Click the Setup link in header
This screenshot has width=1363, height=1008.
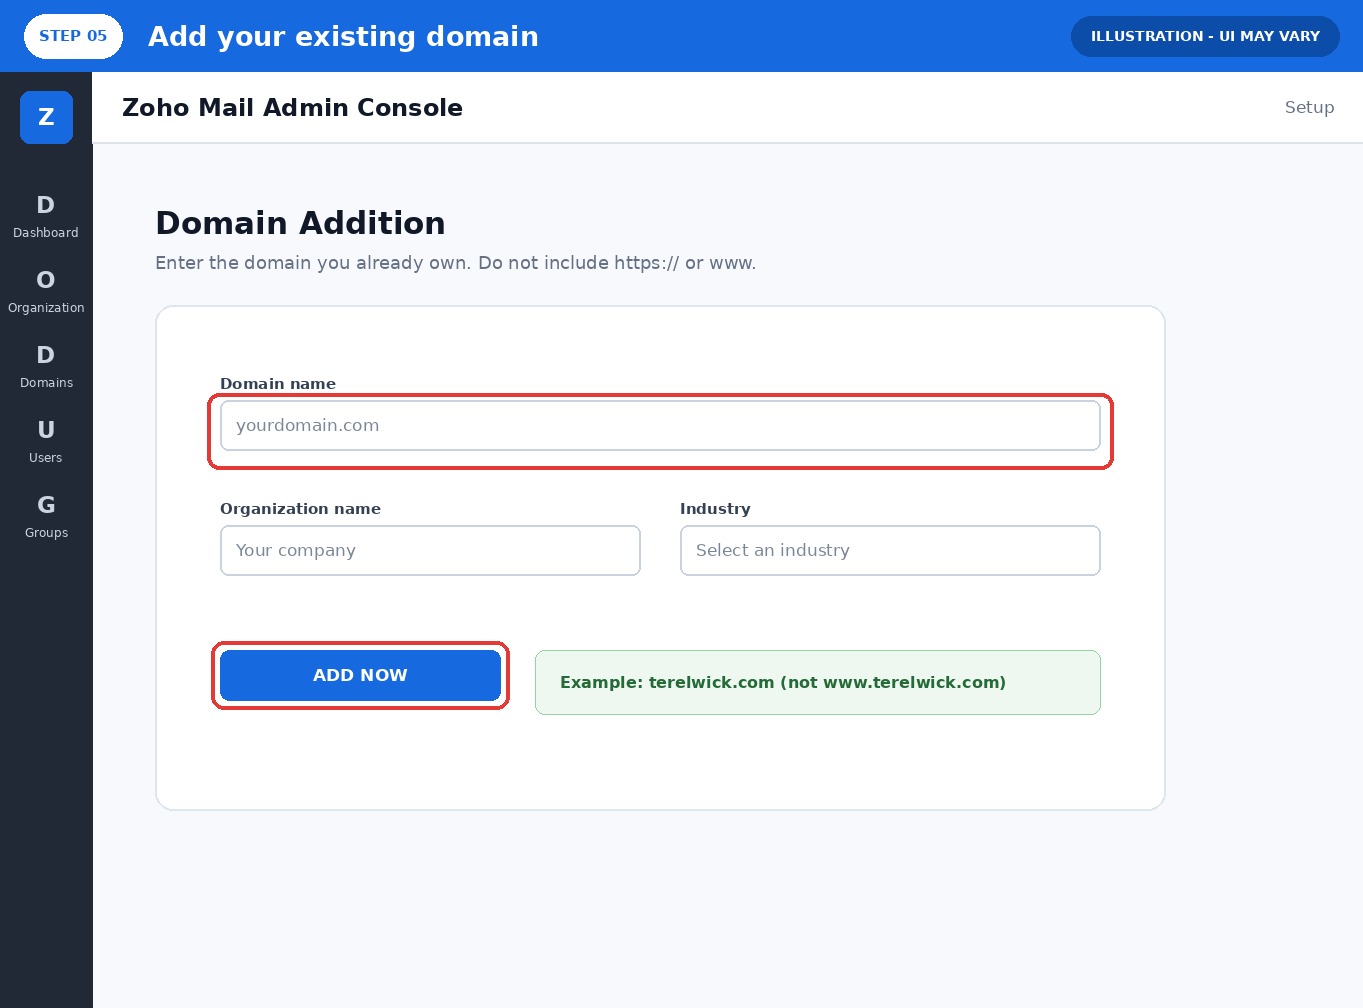1309,107
